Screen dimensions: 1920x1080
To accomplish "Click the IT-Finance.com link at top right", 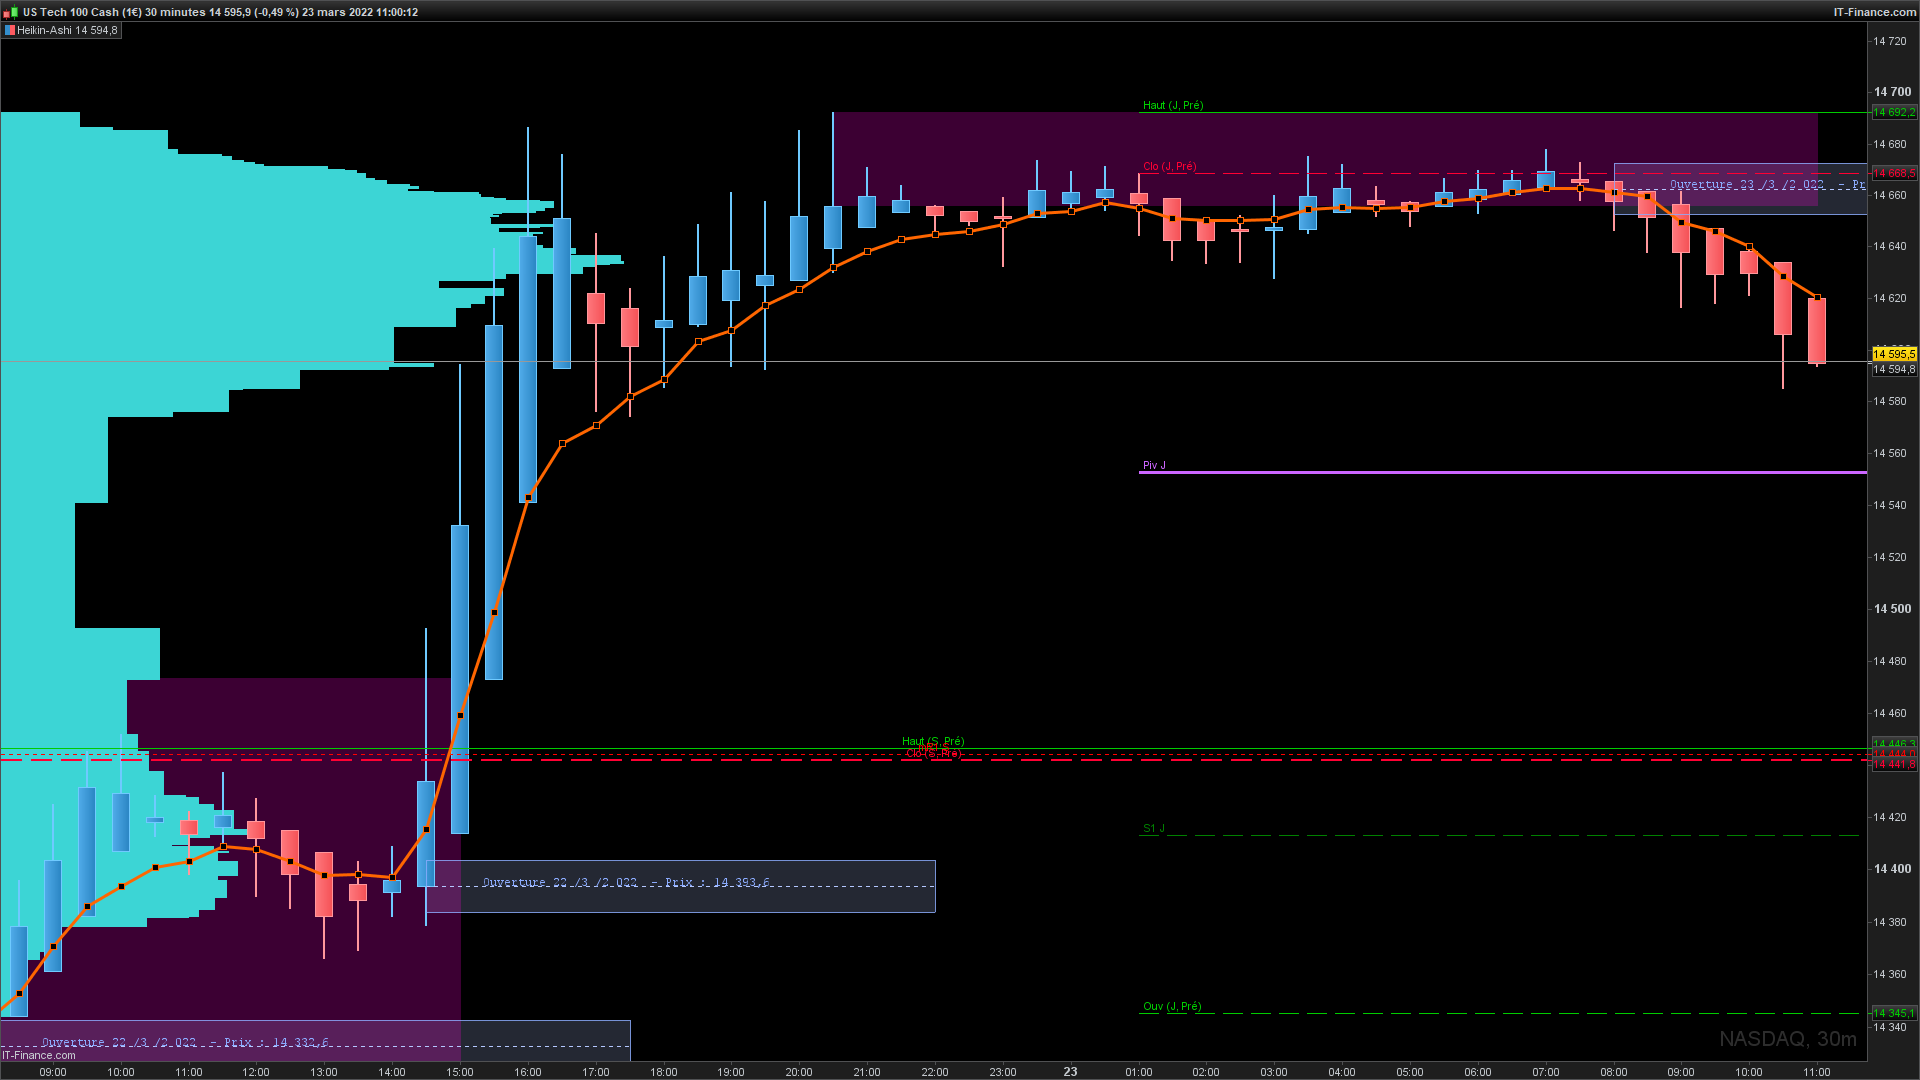I will (1874, 12).
